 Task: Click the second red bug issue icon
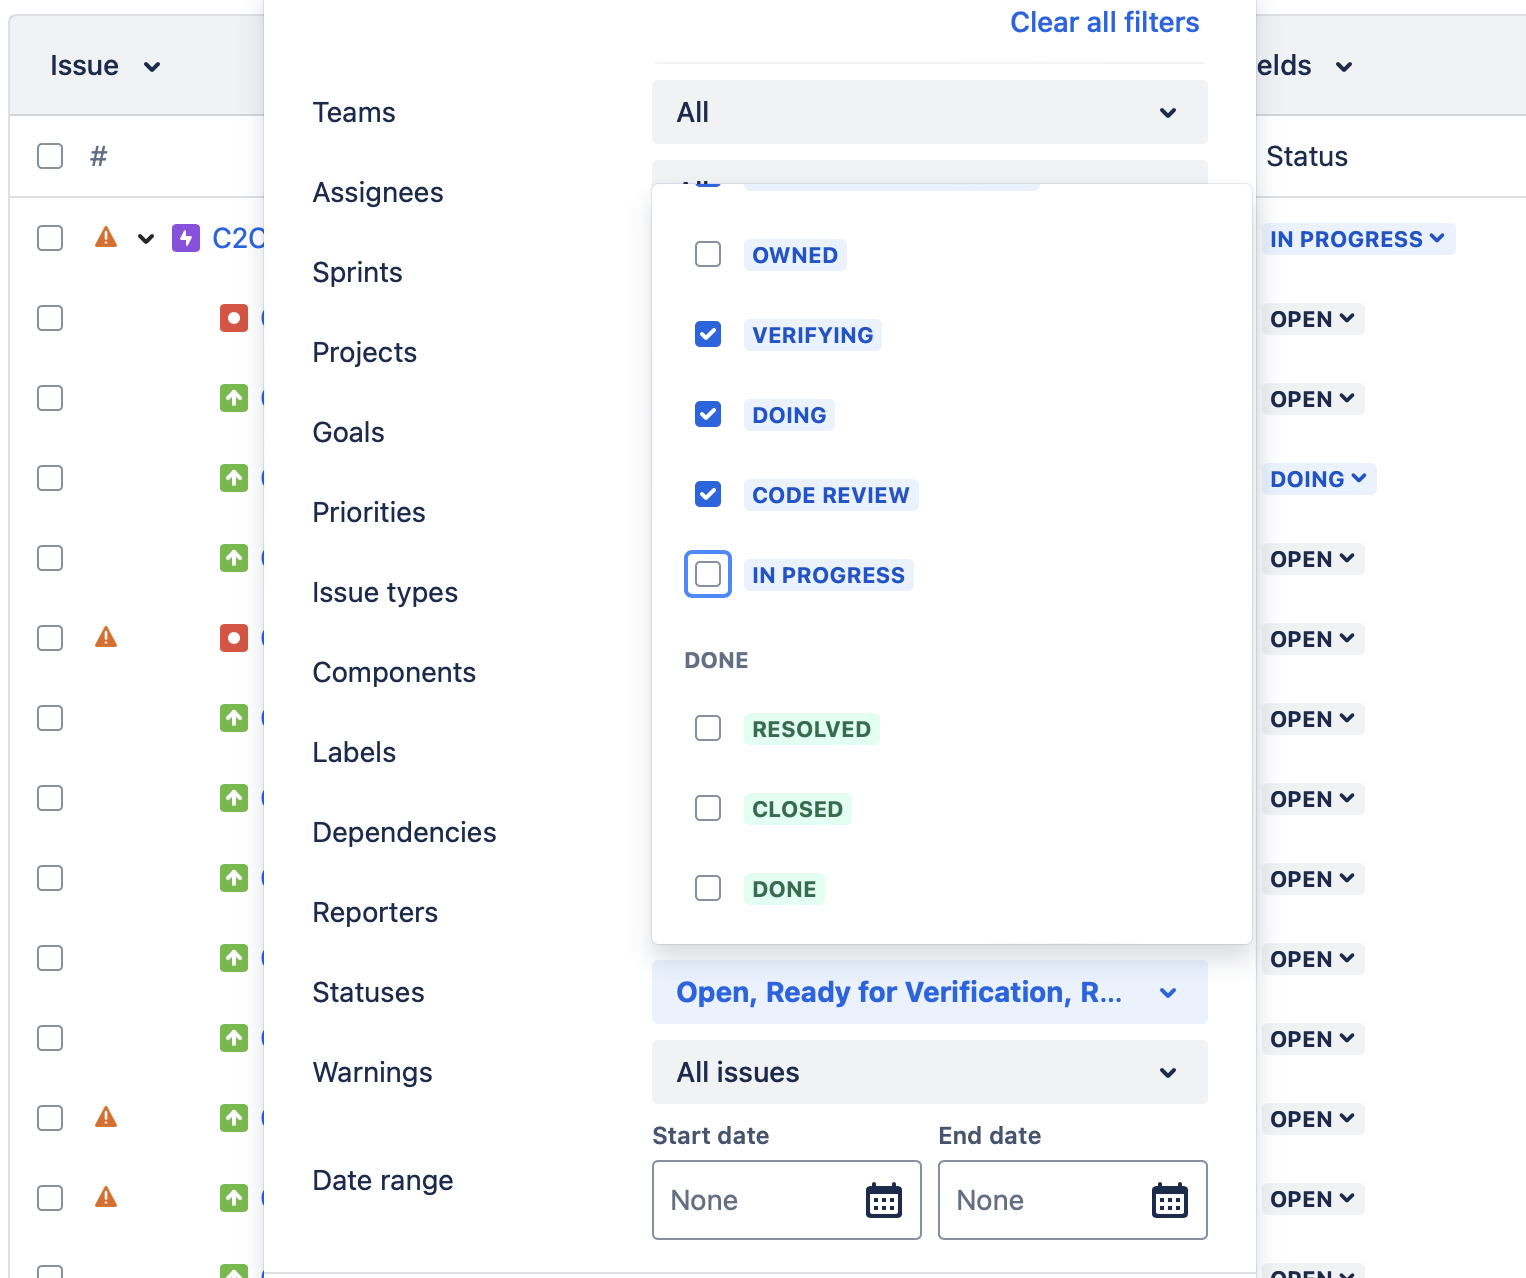(x=234, y=638)
